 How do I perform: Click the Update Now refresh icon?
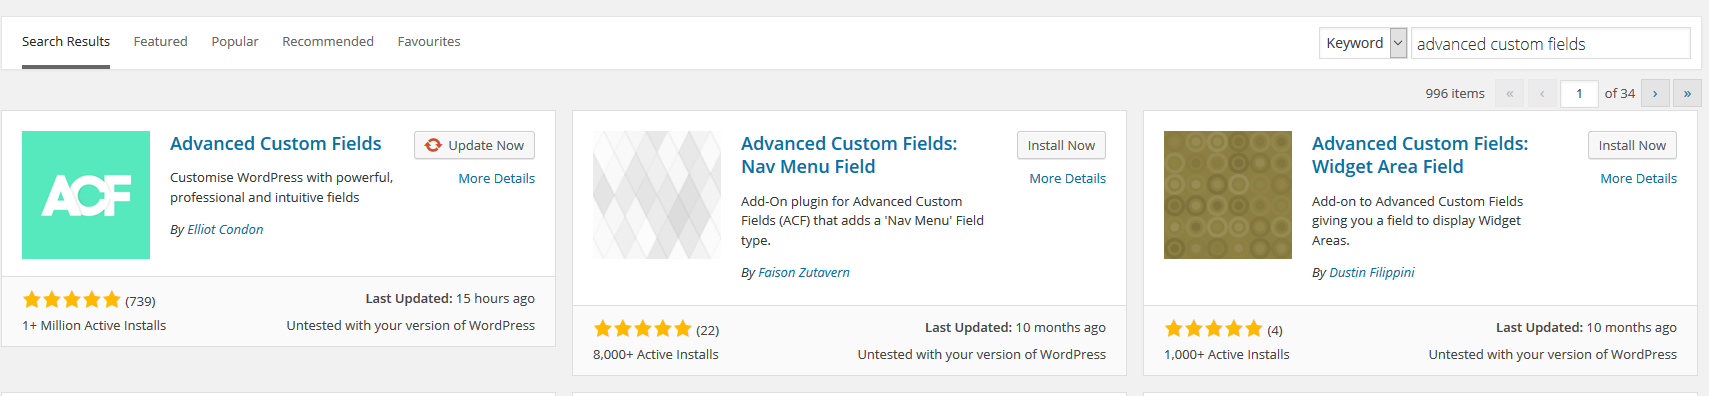click(x=433, y=145)
